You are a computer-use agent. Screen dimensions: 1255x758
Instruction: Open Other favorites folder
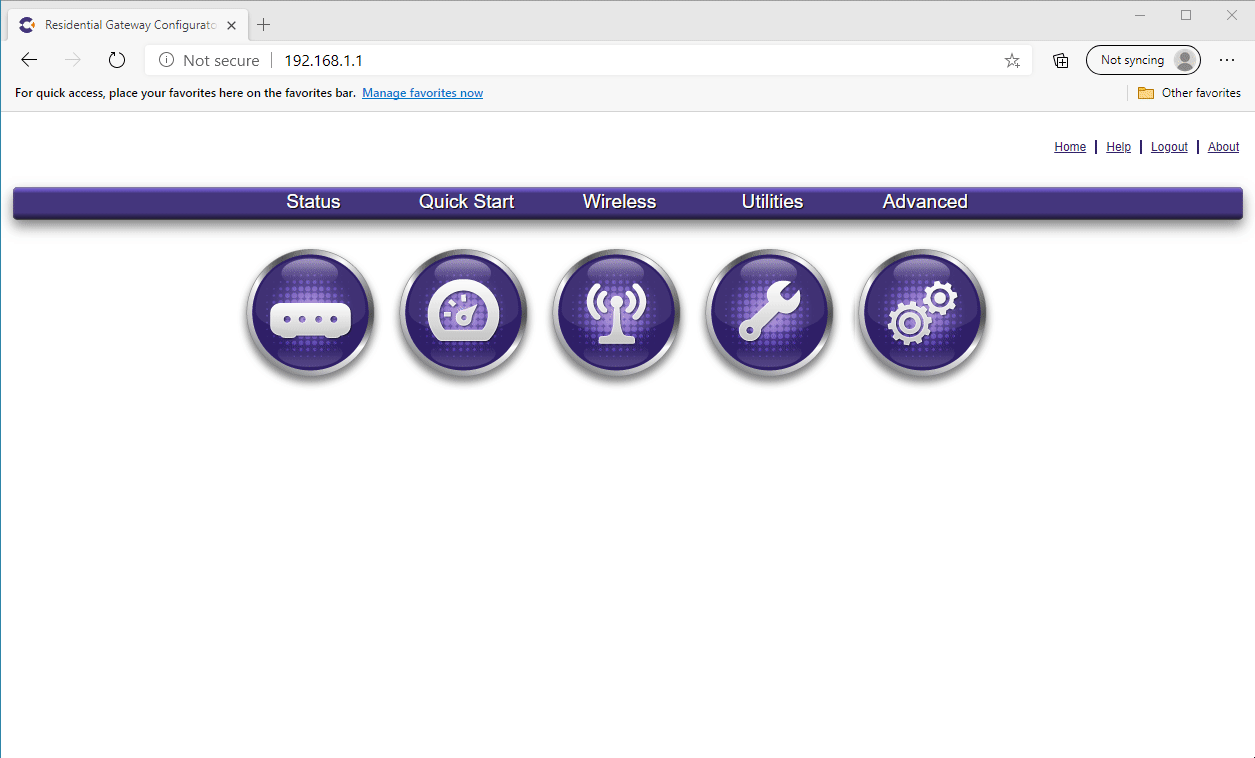point(1189,93)
